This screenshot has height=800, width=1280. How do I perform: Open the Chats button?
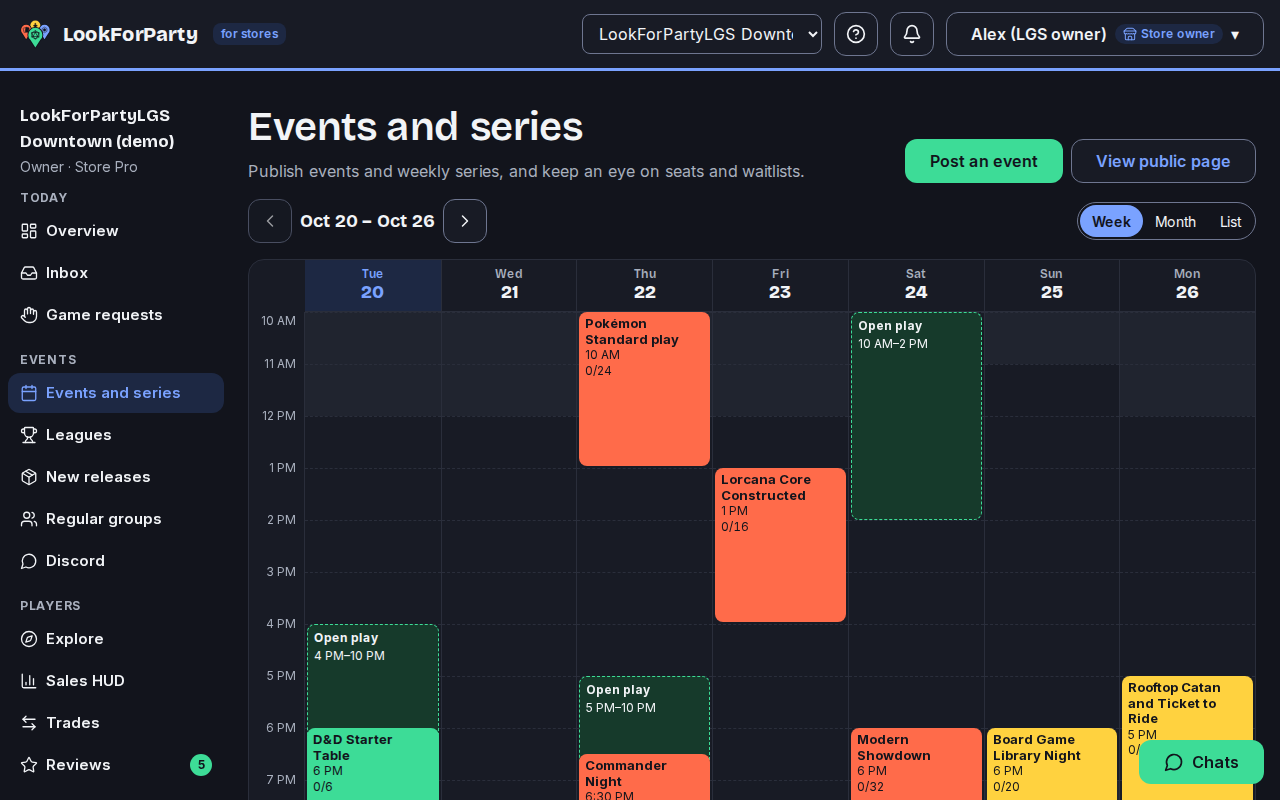[x=1201, y=762]
